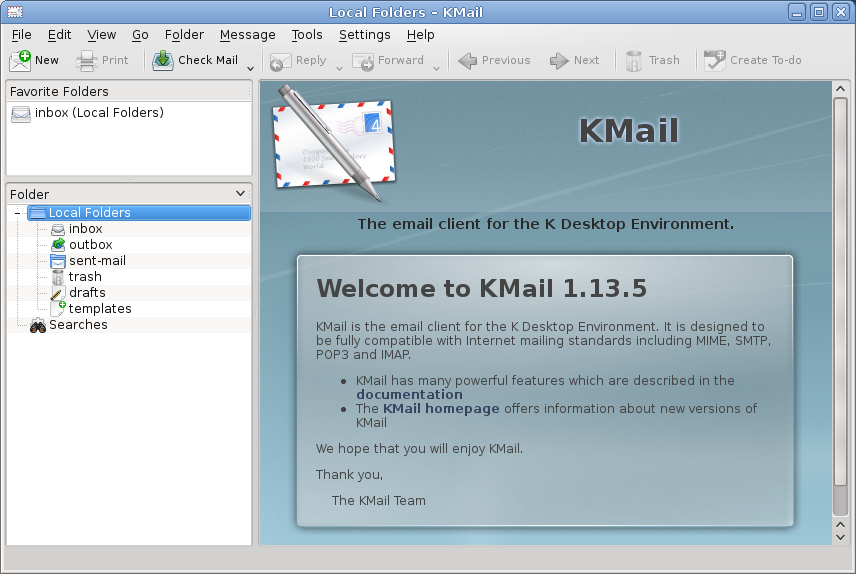The width and height of the screenshot is (856, 574).
Task: Click the Welcome to KMail 1.13.5 heading
Action: pos(482,288)
